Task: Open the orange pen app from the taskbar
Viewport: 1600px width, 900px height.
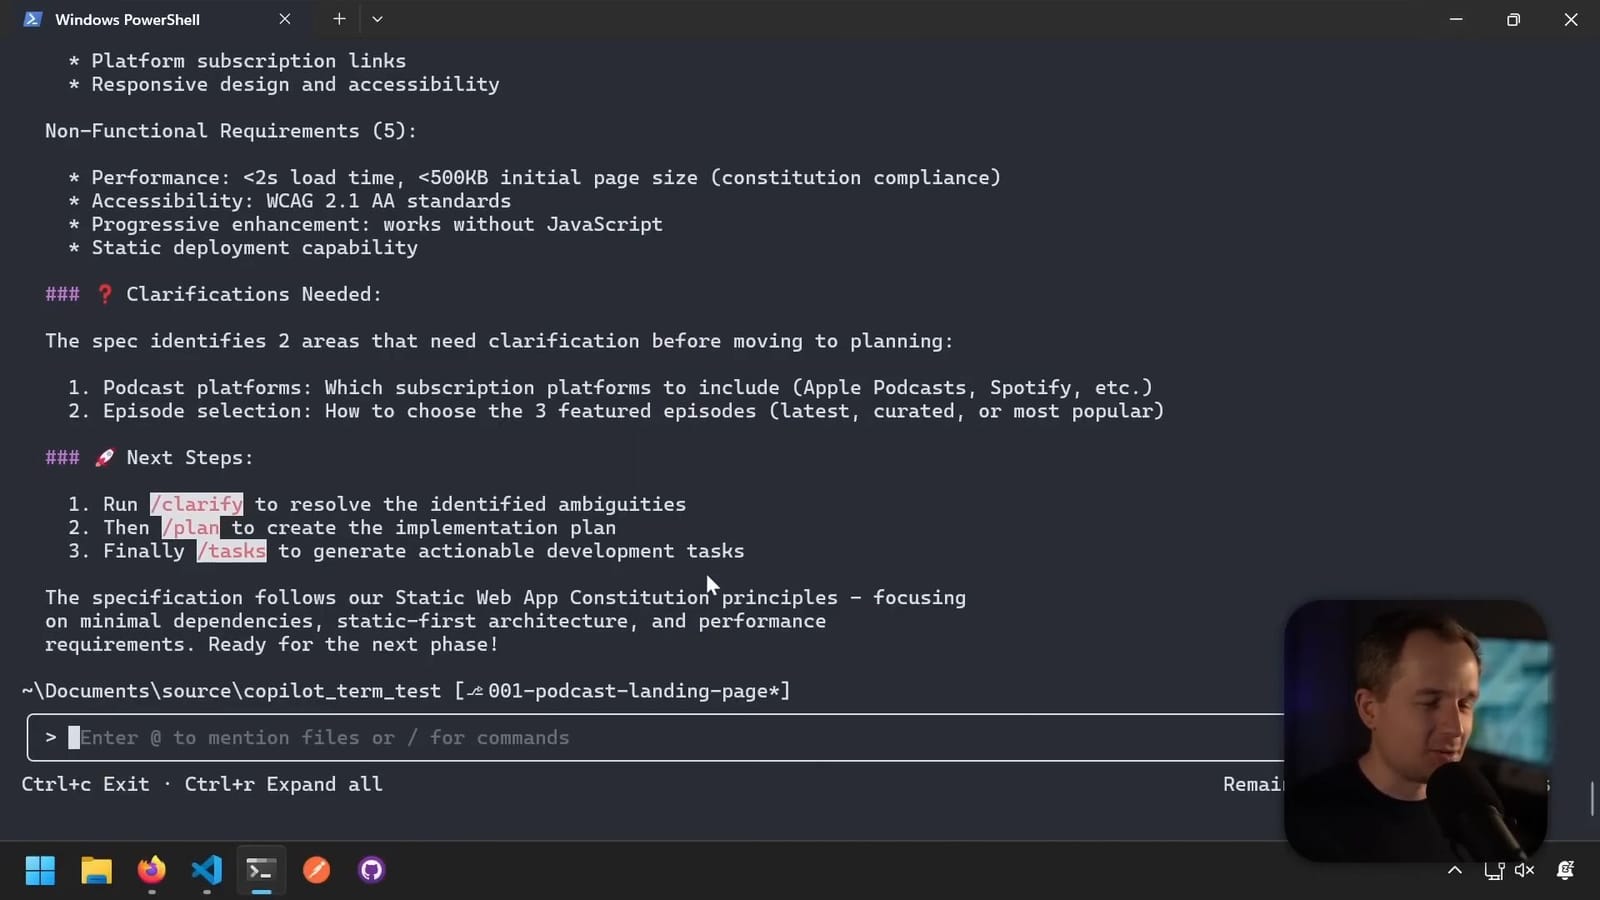Action: click(316, 870)
